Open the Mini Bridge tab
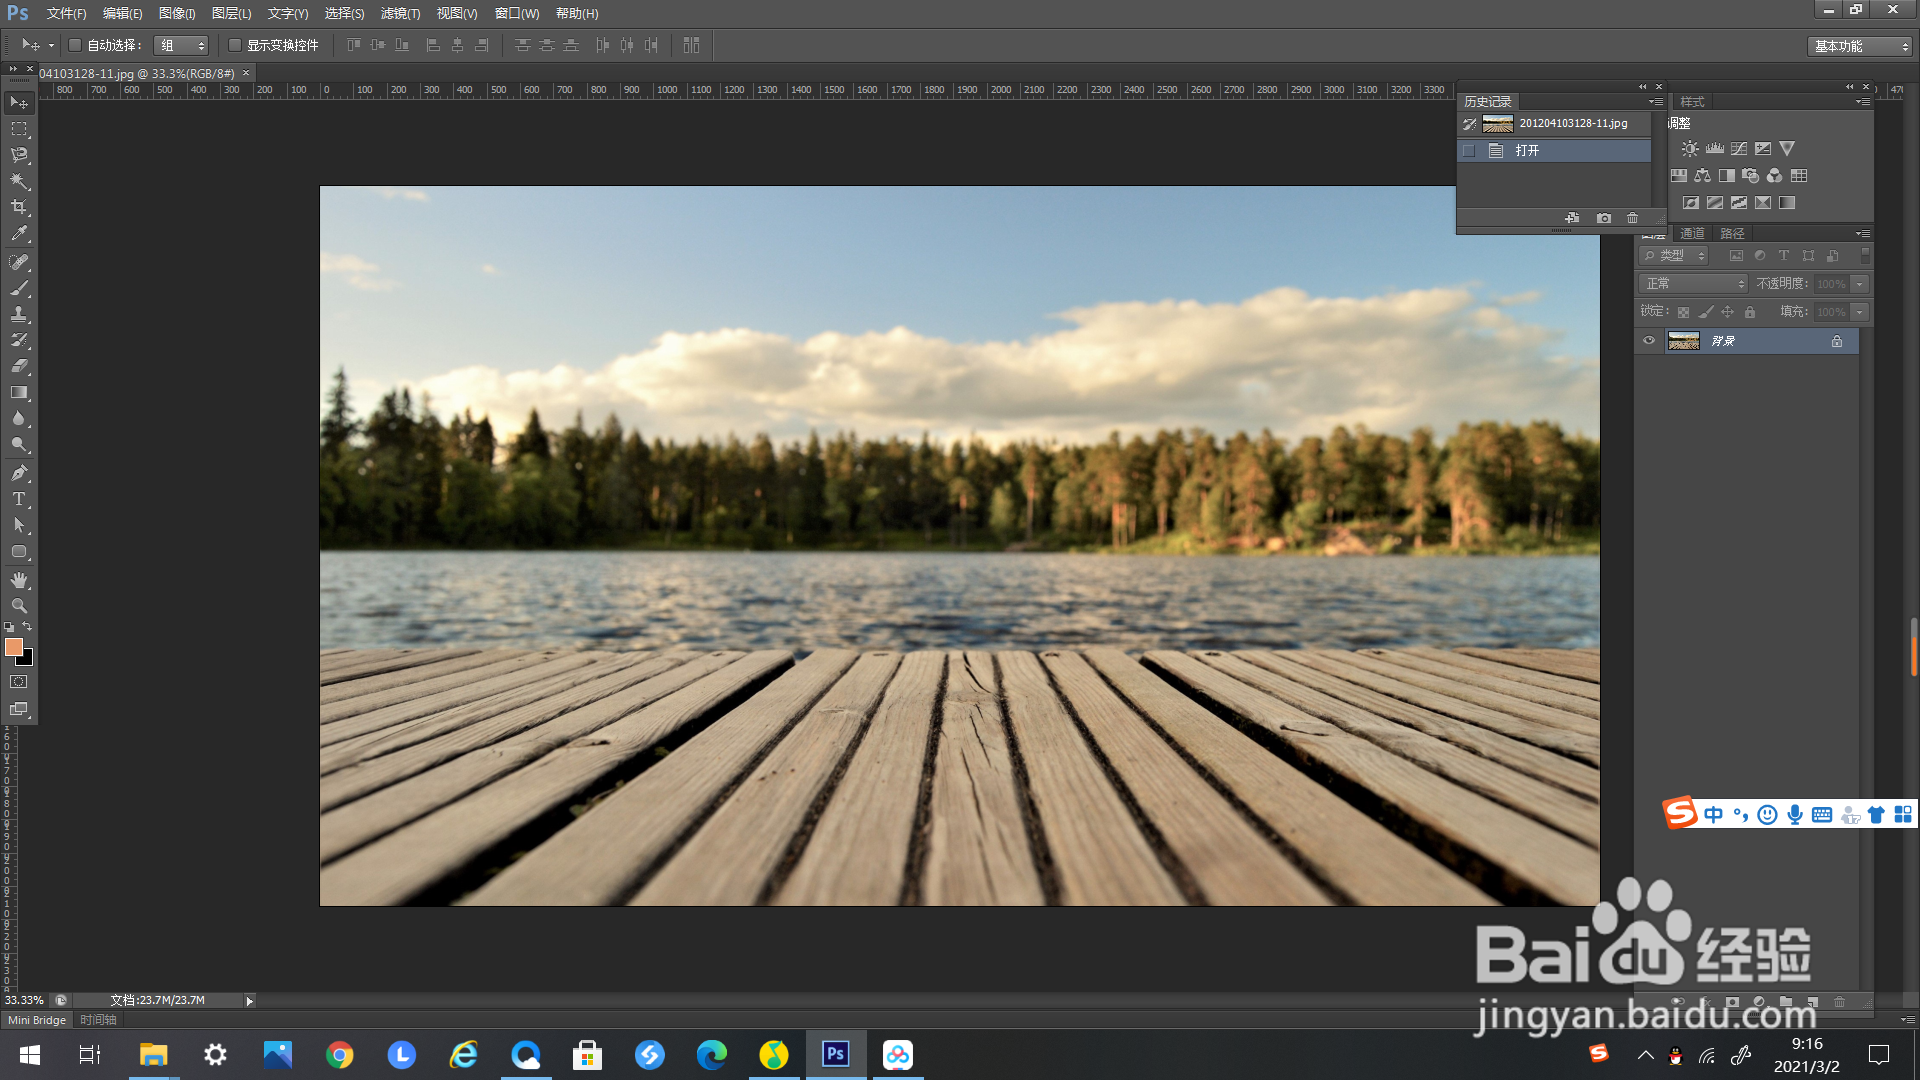 [37, 1020]
